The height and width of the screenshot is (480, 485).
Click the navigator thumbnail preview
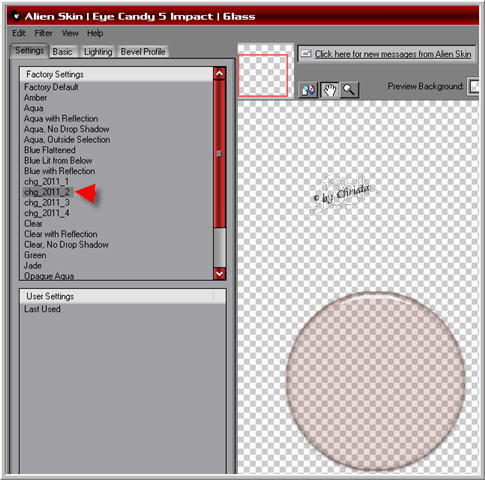263,76
